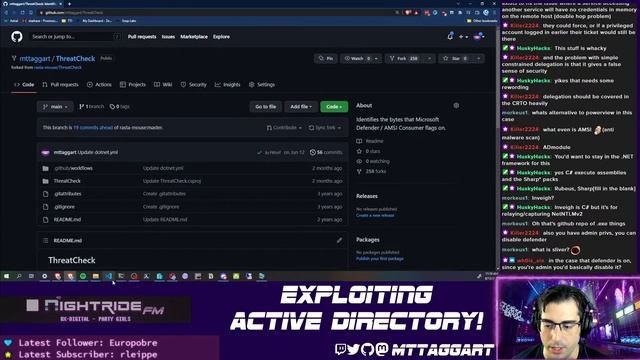Open File Explorer from the taskbar
This screenshot has width=640, height=360.
click(x=96, y=276)
